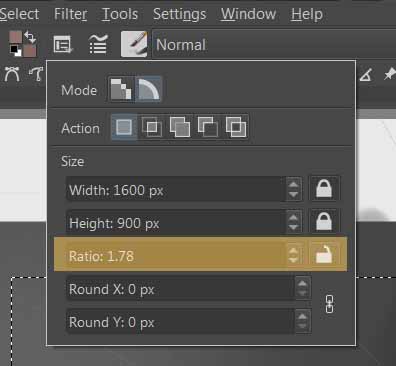Click the foreground color swatch

coord(15,37)
